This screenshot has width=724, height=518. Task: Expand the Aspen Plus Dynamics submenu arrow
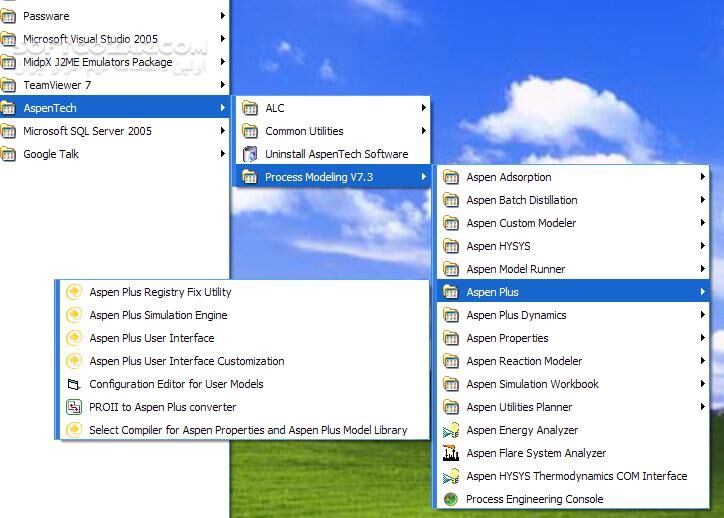[703, 315]
